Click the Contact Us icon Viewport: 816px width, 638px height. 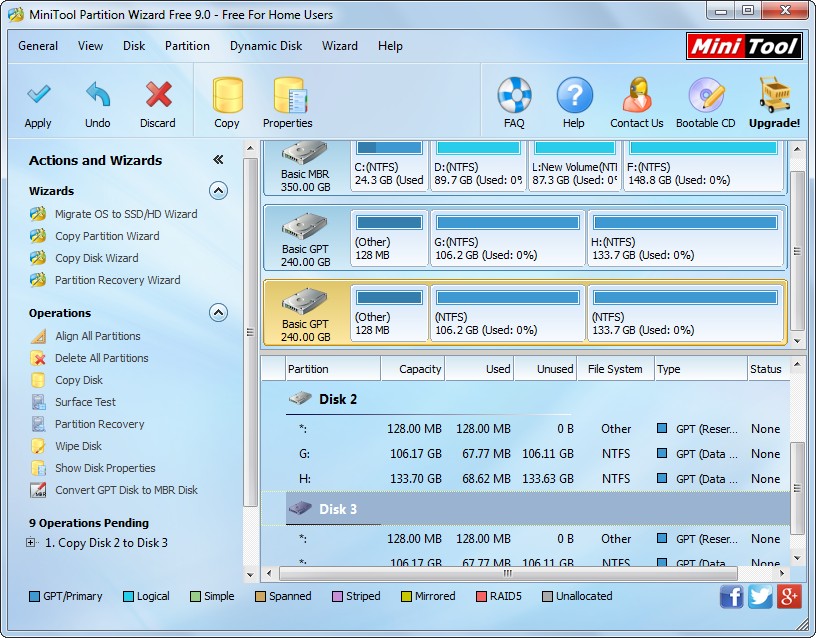(637, 95)
